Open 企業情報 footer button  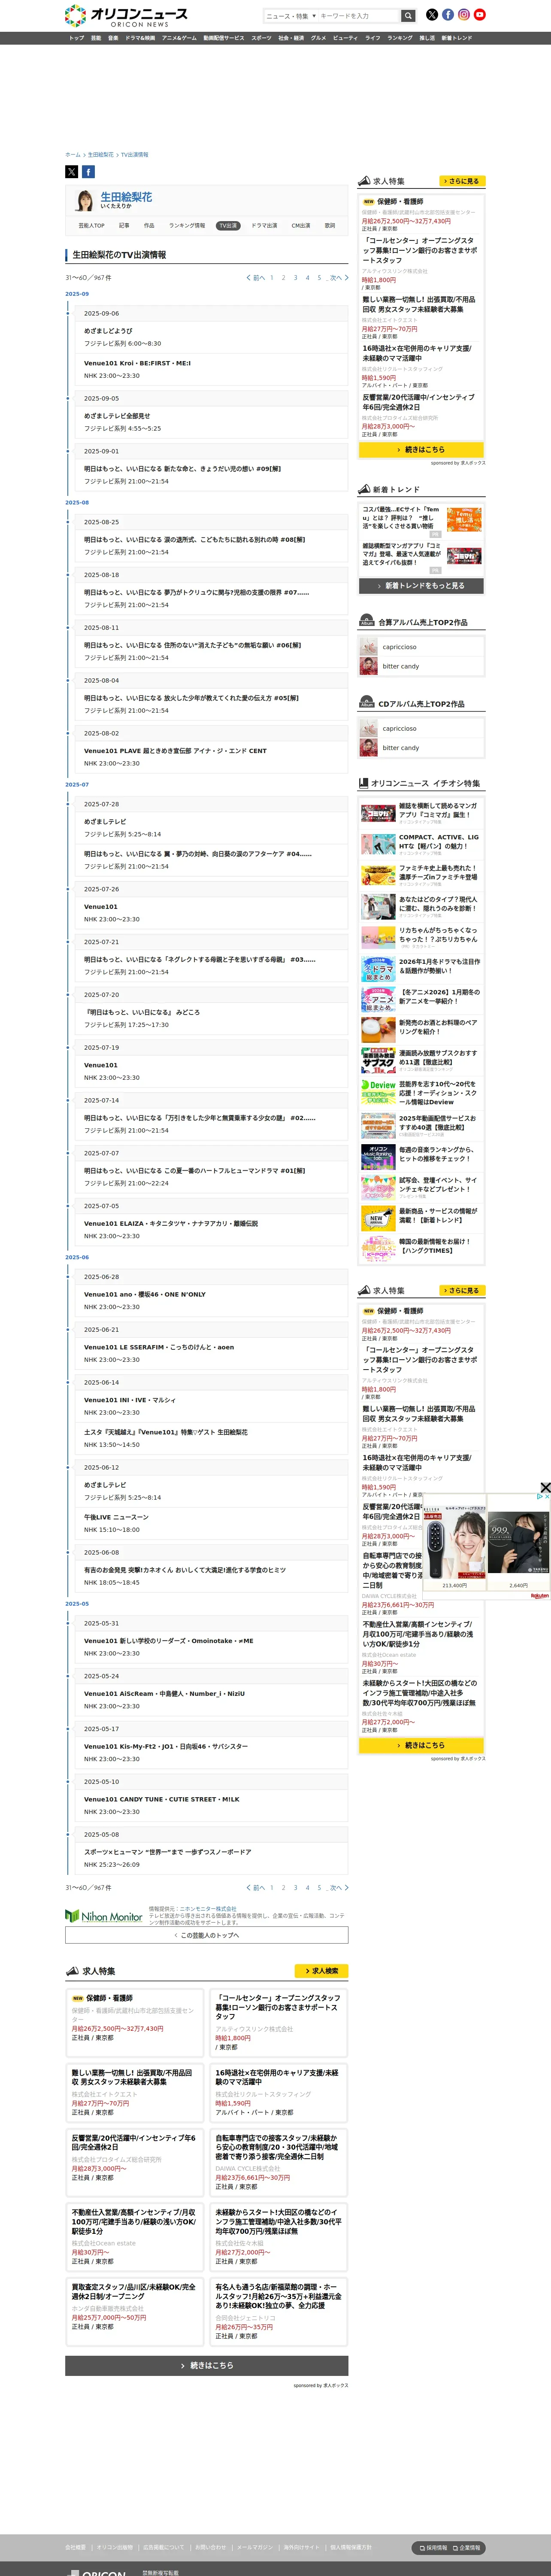tap(467, 2548)
